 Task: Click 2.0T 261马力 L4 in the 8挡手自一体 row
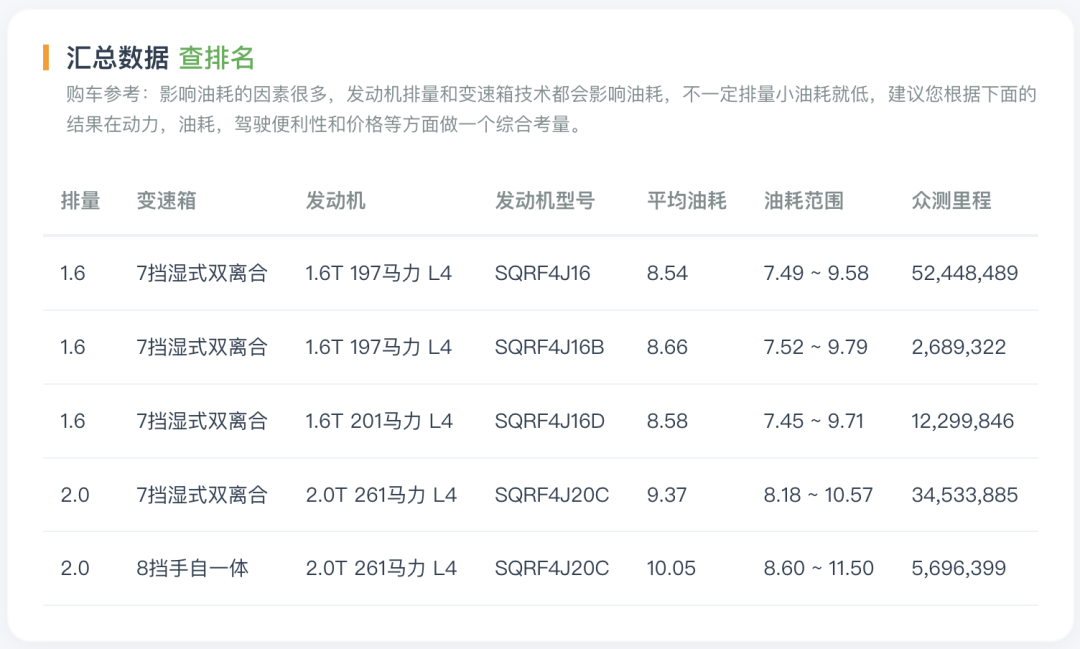point(381,568)
